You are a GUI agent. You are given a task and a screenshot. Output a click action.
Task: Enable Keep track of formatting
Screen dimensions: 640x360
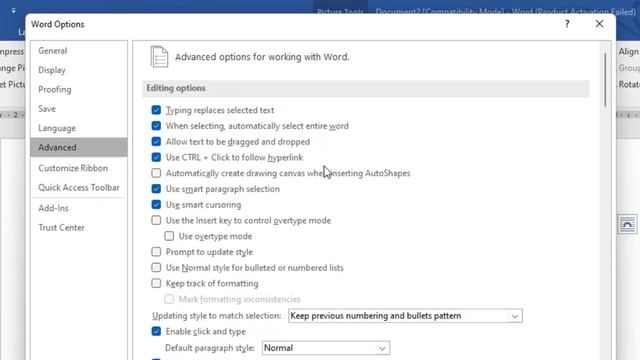click(156, 283)
